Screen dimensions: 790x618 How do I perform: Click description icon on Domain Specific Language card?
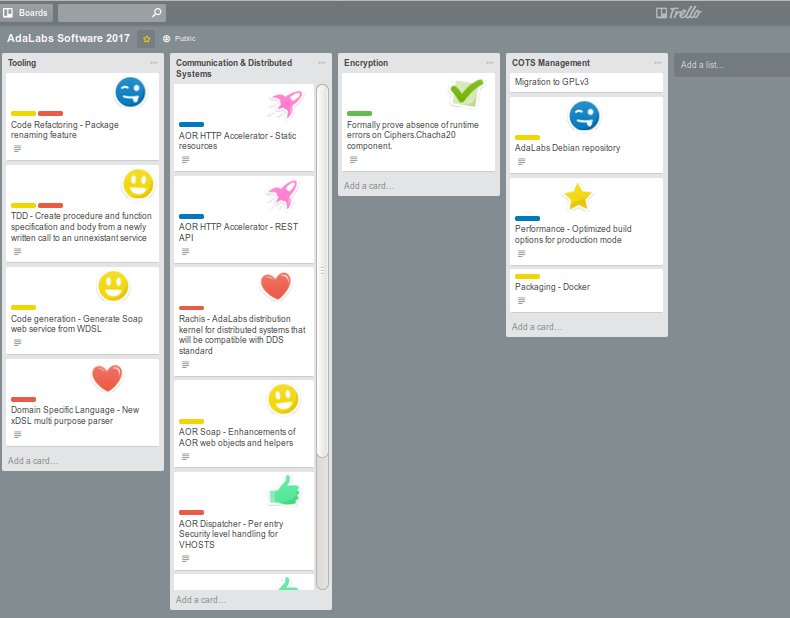[x=18, y=434]
